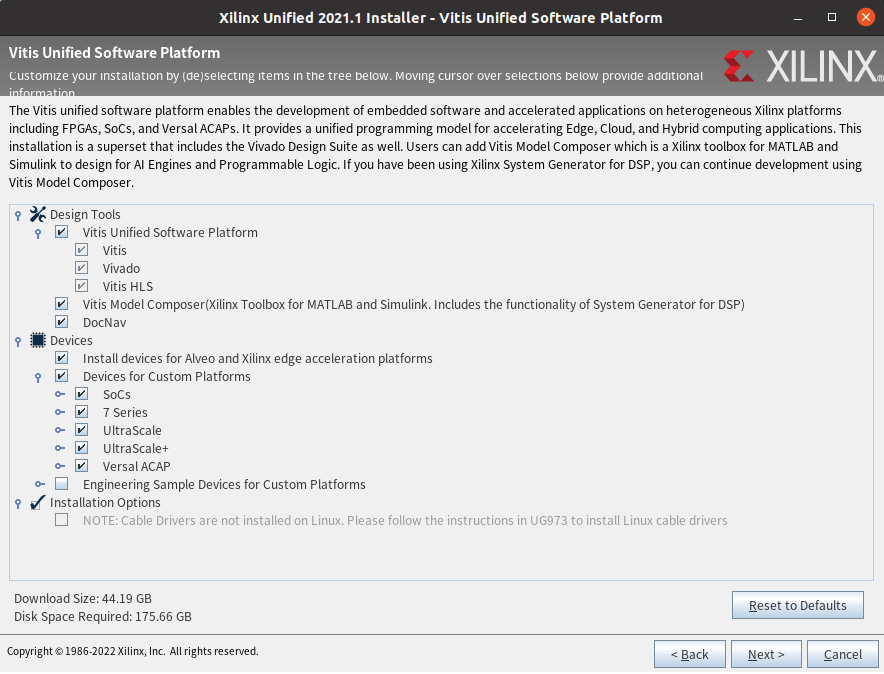The width and height of the screenshot is (884, 674).
Task: Collapse Devices for Custom Platforms node
Action: pos(38,378)
